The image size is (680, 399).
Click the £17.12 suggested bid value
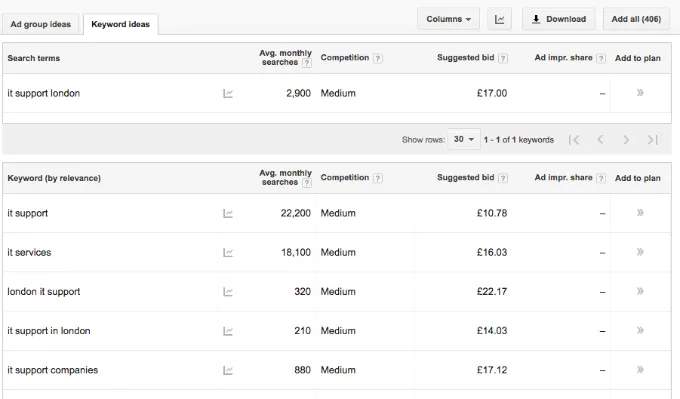(492, 370)
